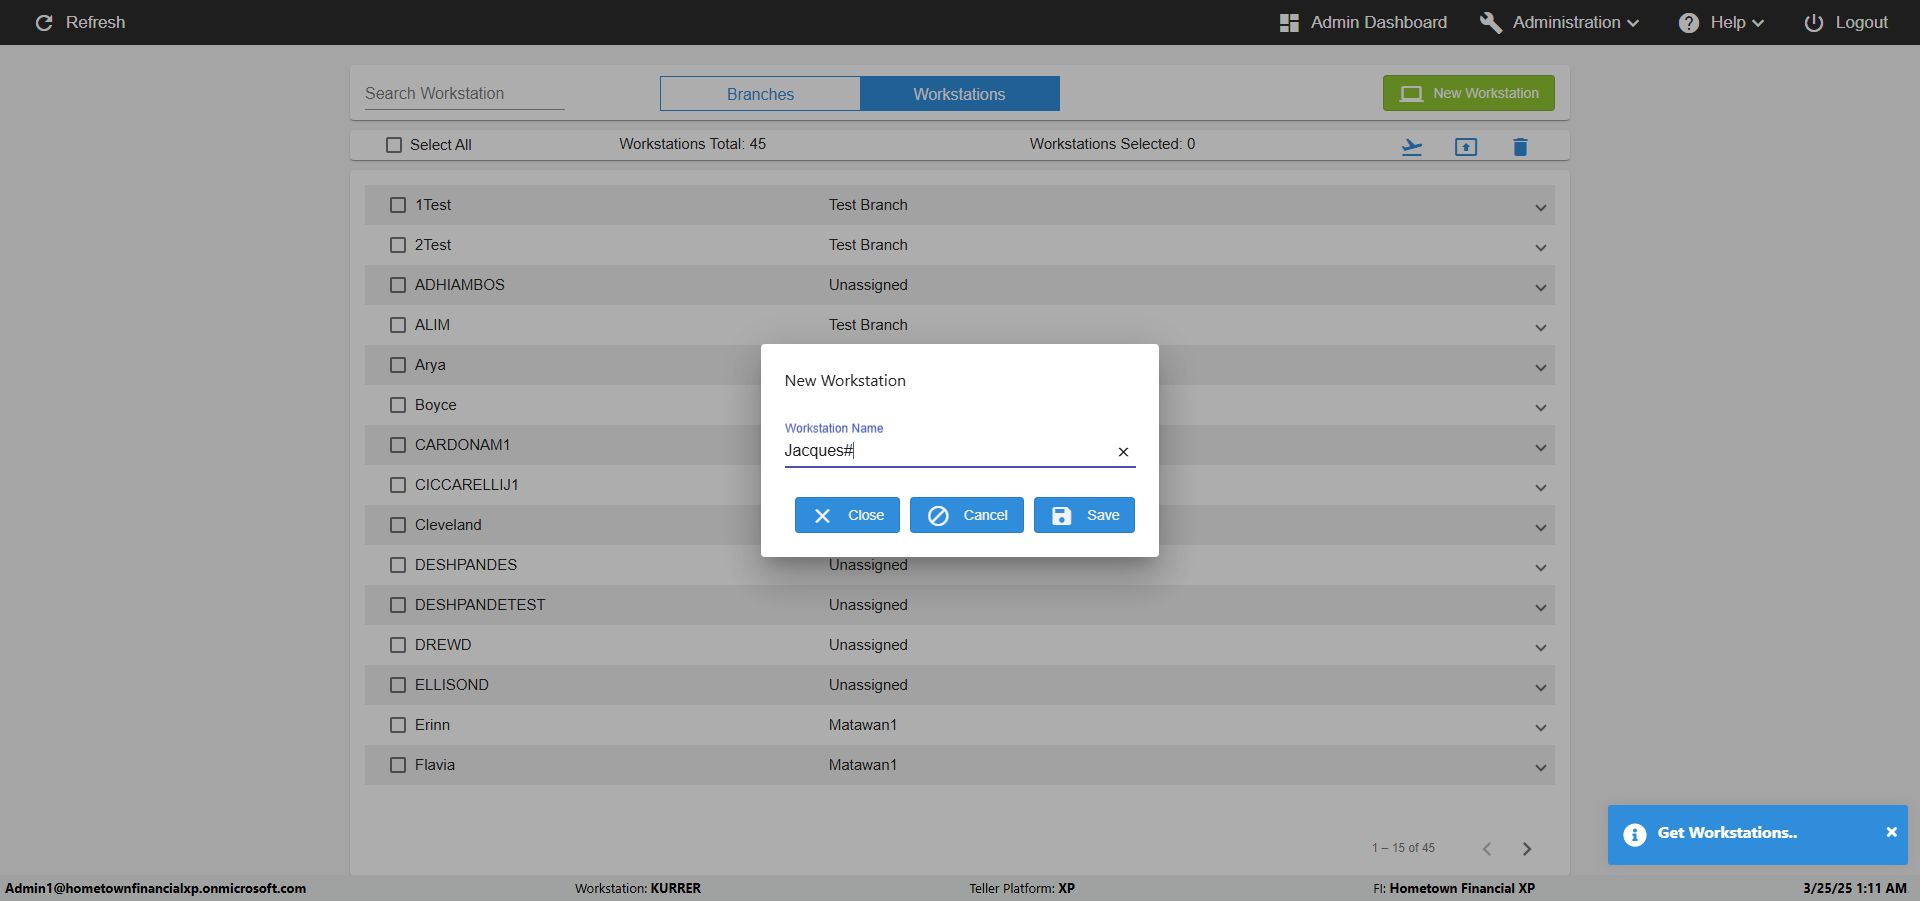The image size is (1920, 901).
Task: Expand the ADHIAMBOS row chevron
Action: [1541, 288]
